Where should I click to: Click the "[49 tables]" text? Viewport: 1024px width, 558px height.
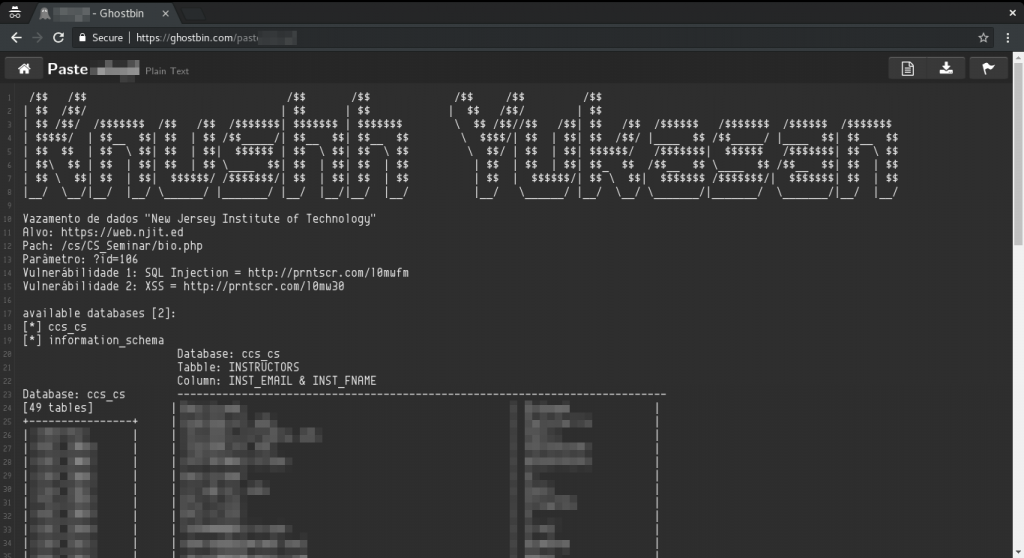57,408
